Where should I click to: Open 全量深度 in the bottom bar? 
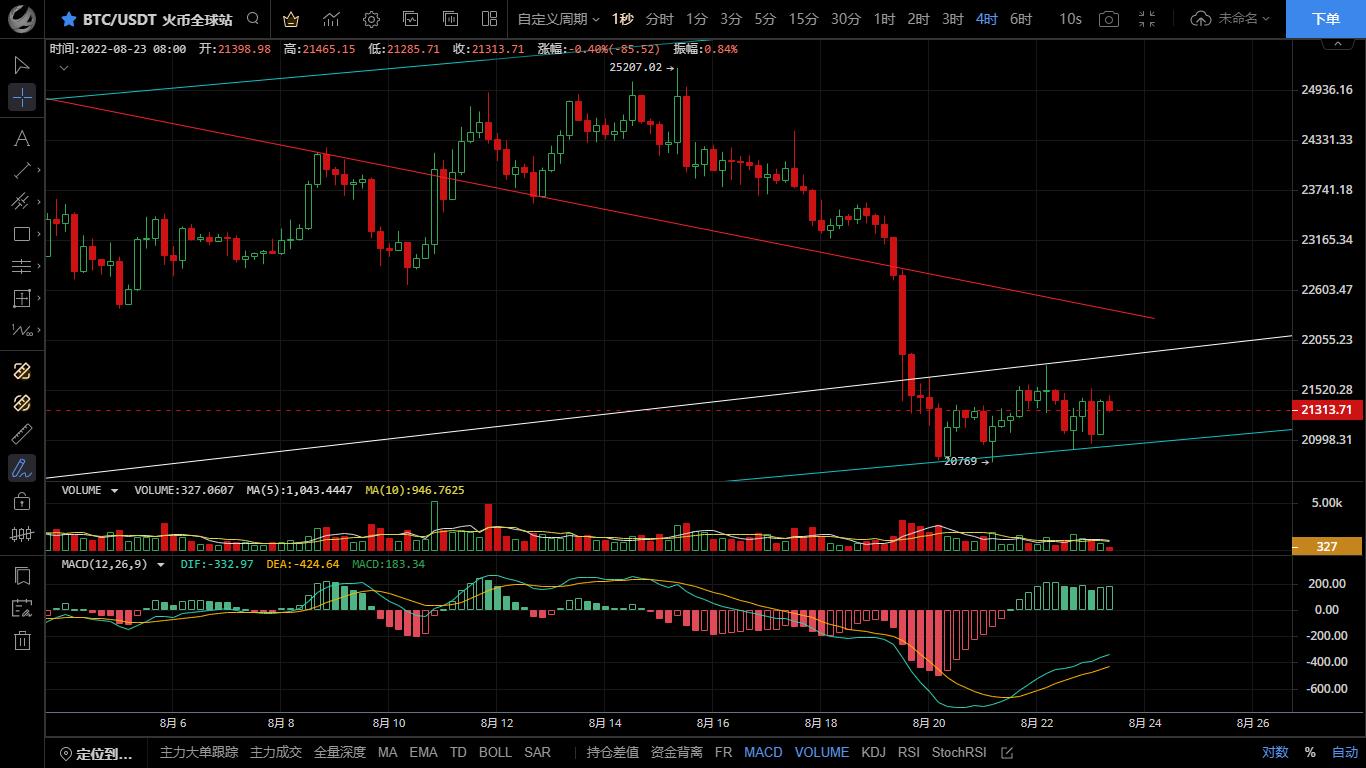coord(340,753)
